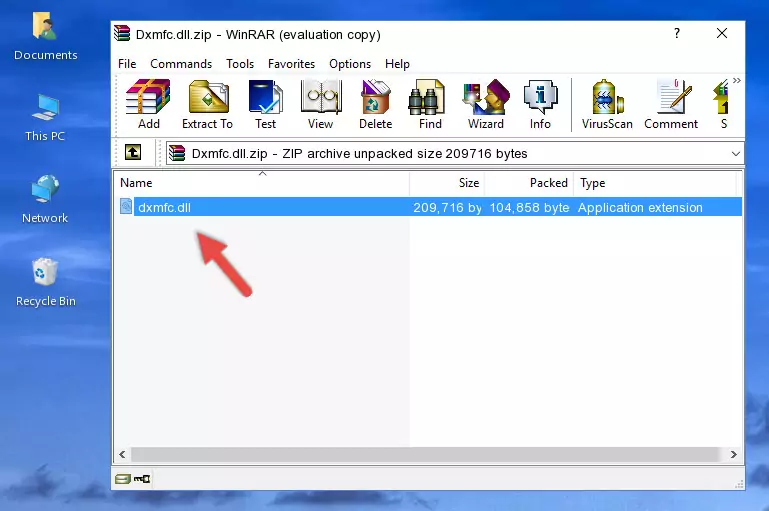Open the Comment tool
Viewport: 769px width, 511px height.
671,104
